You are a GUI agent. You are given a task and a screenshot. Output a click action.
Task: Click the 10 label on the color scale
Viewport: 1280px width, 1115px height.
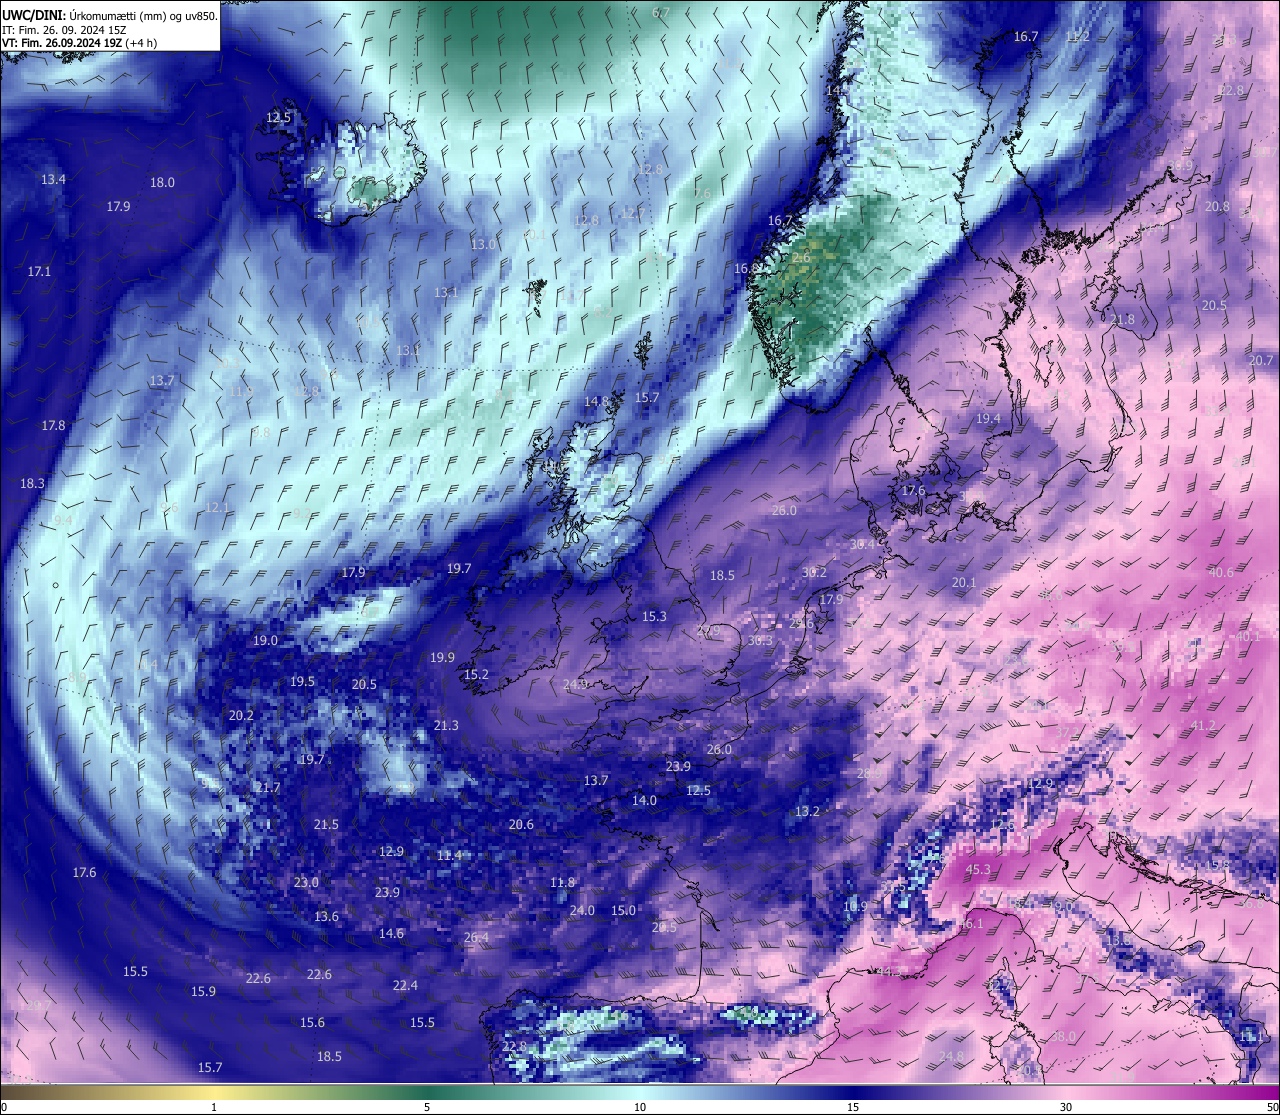(x=640, y=1107)
